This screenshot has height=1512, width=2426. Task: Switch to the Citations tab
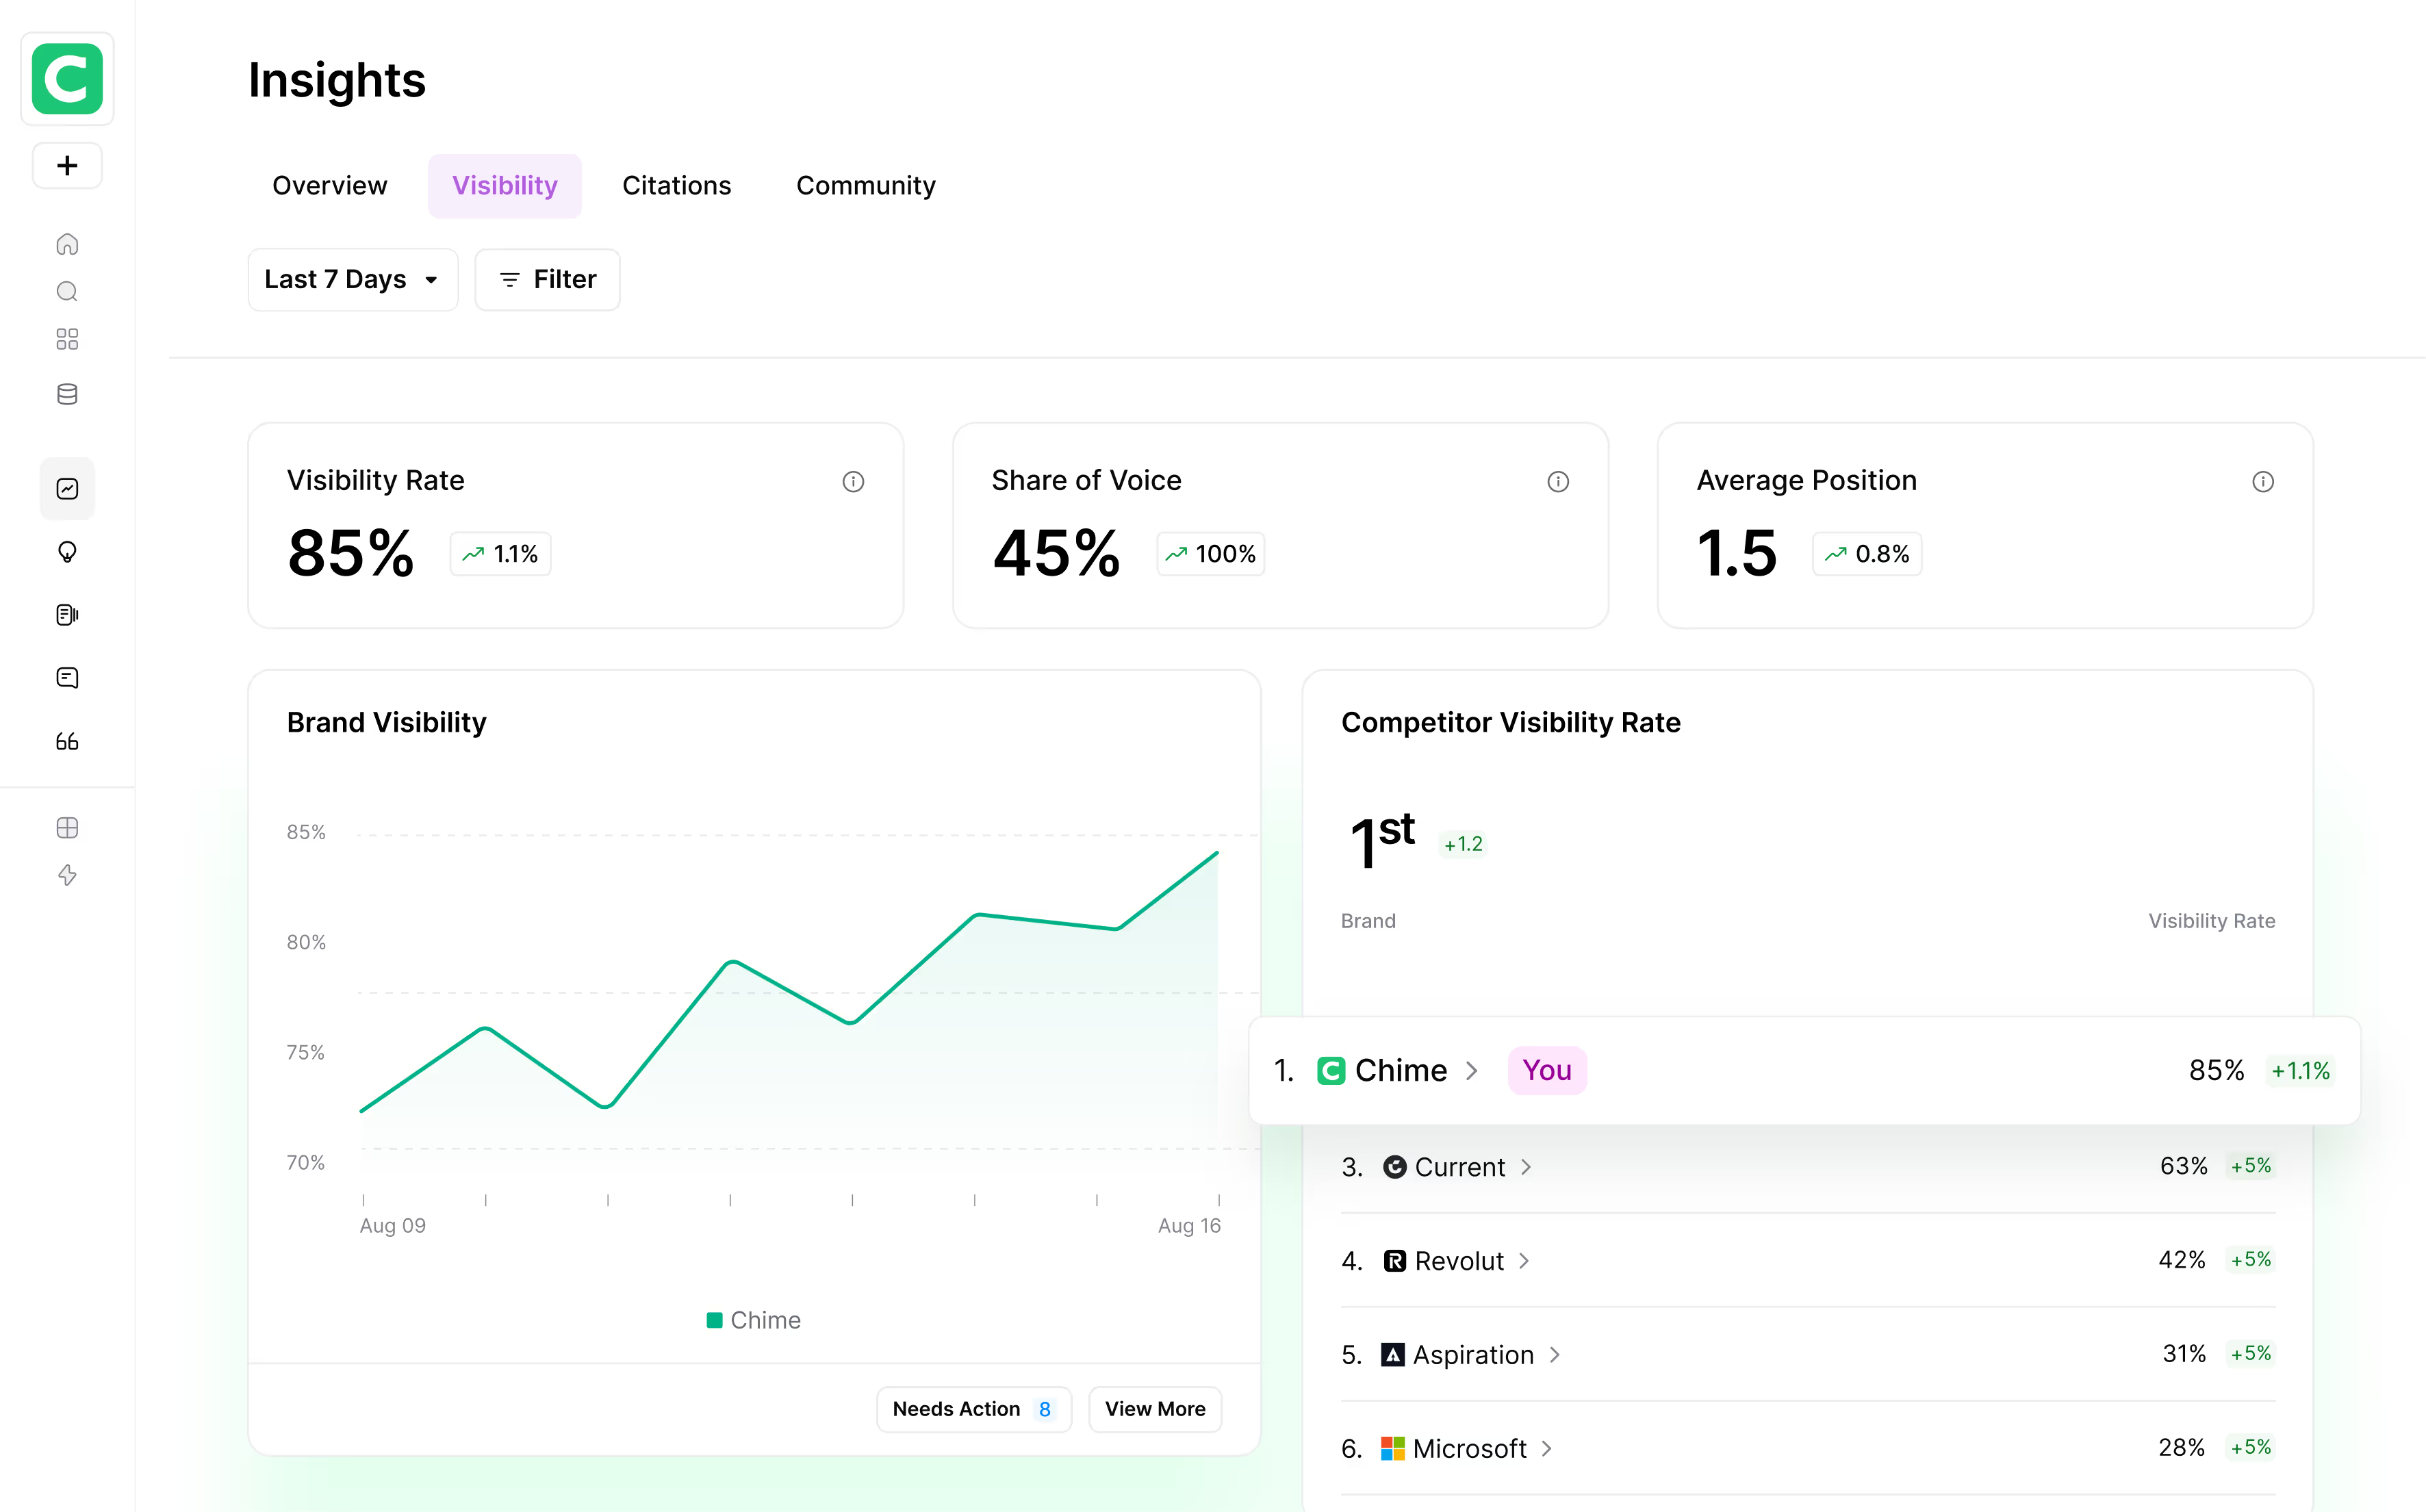(677, 185)
